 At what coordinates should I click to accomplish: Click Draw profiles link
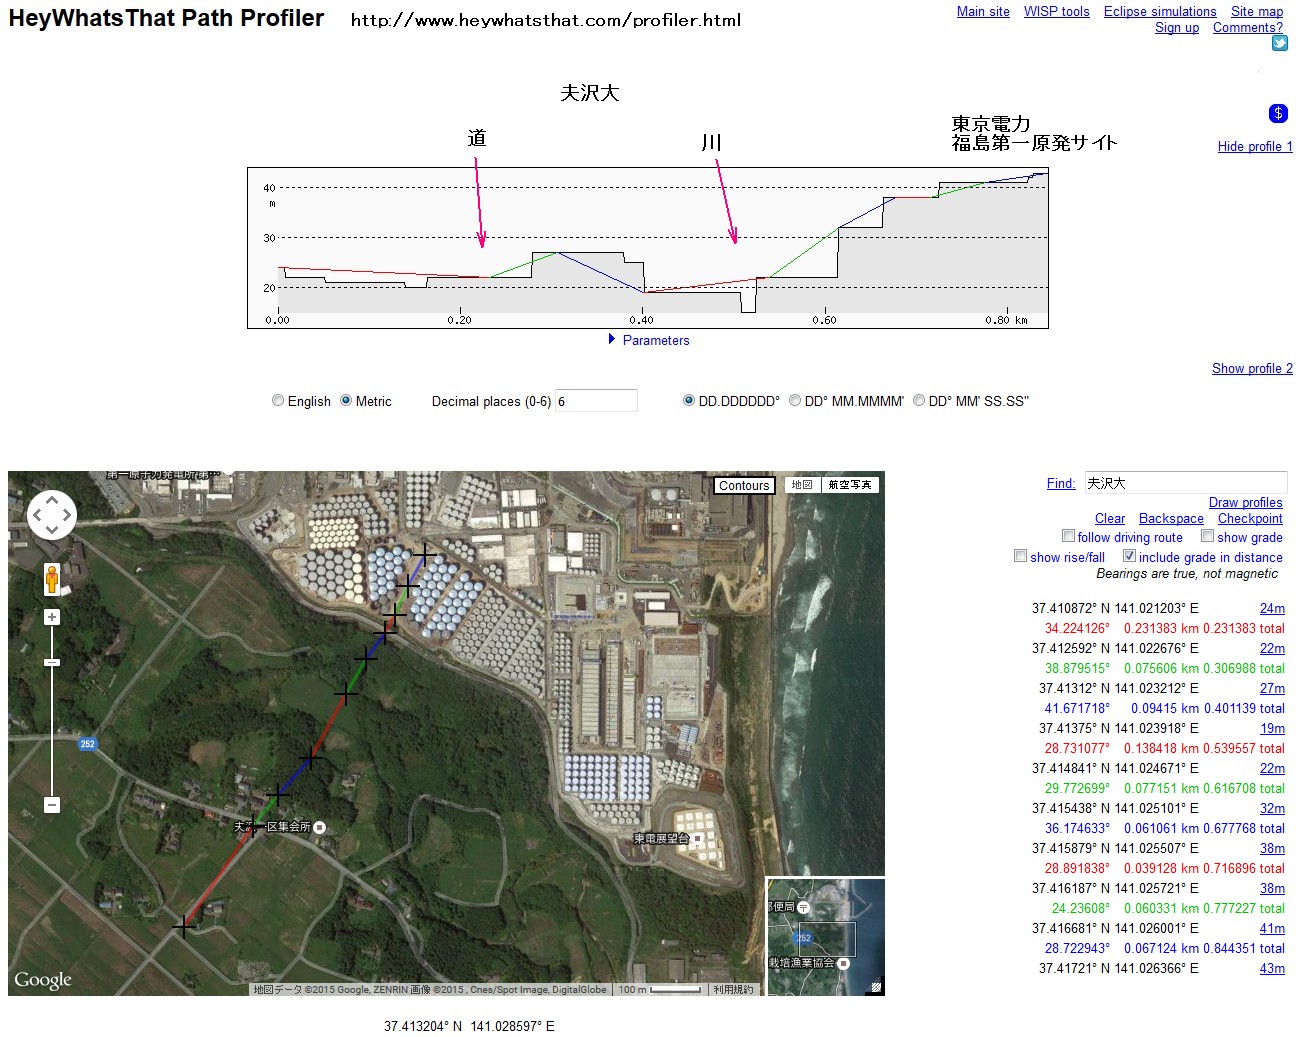pos(1245,503)
